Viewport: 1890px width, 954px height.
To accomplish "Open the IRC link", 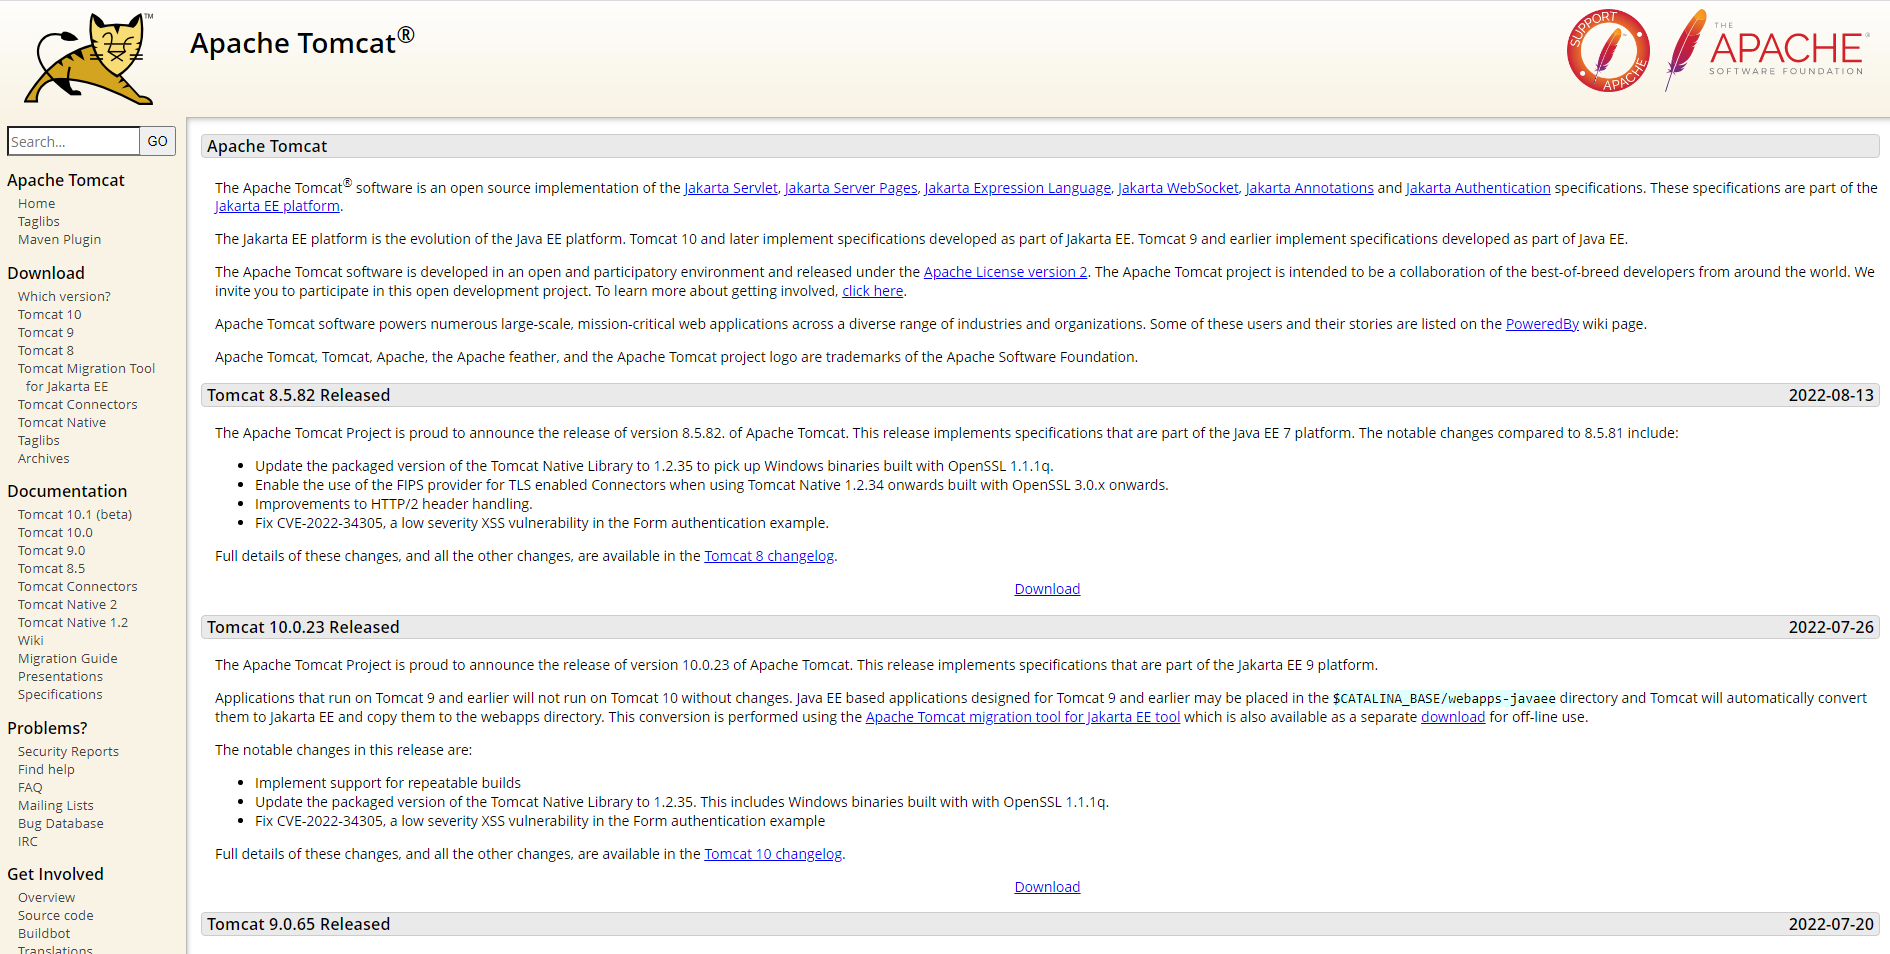I will 28,841.
